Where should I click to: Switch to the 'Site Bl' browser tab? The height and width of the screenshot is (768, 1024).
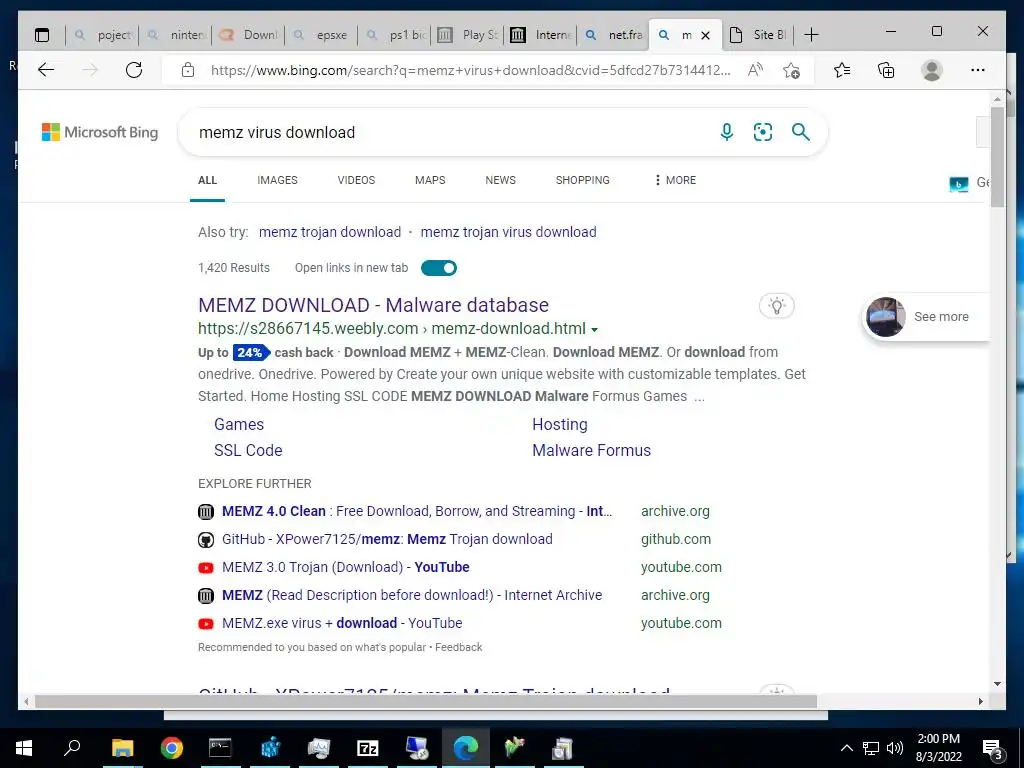[x=759, y=35]
